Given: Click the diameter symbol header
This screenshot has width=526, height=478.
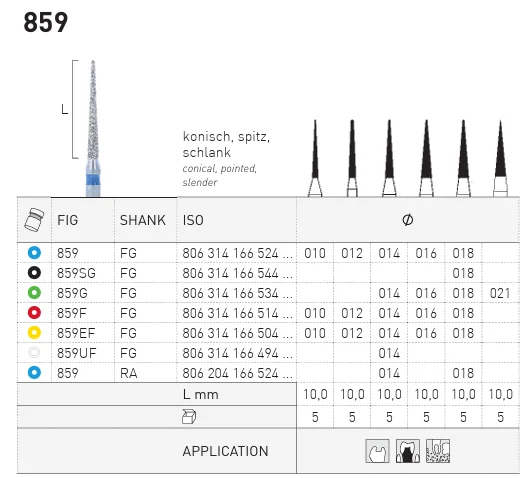Looking at the screenshot, I should [408, 220].
